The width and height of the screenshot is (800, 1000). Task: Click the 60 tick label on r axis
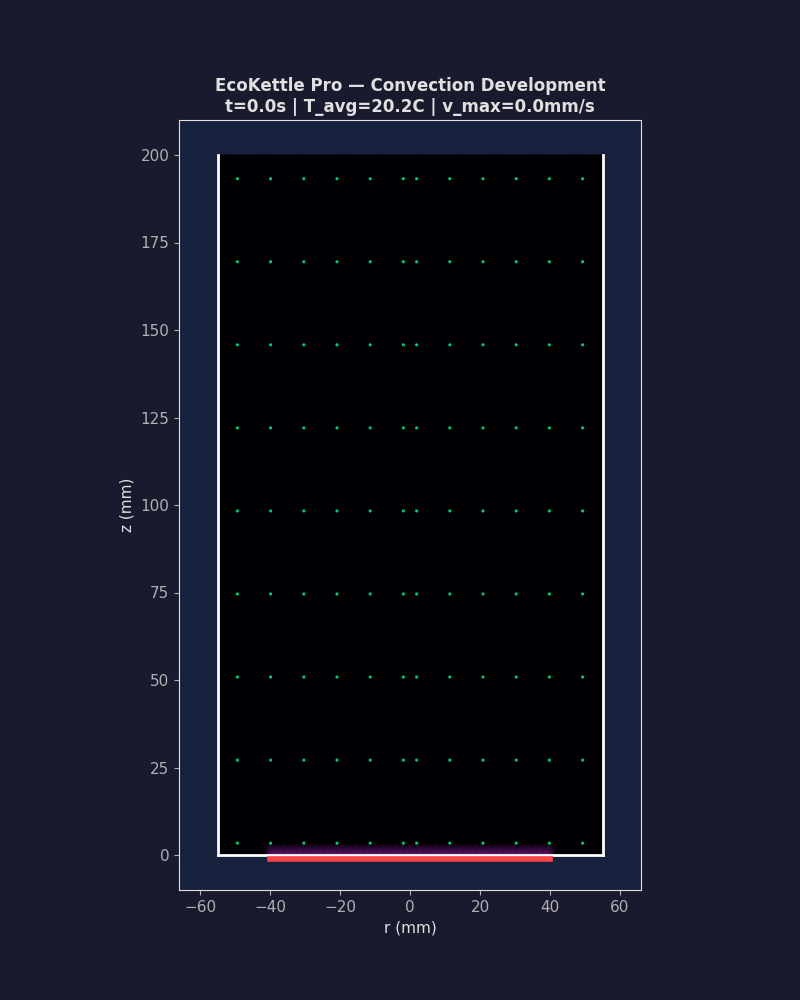point(620,907)
